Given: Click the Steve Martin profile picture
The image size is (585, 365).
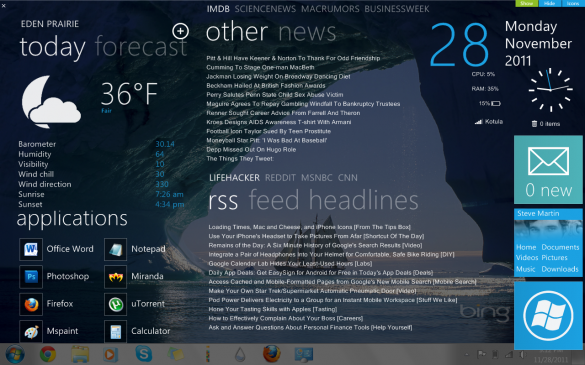Looking at the screenshot, I should pos(548,231).
